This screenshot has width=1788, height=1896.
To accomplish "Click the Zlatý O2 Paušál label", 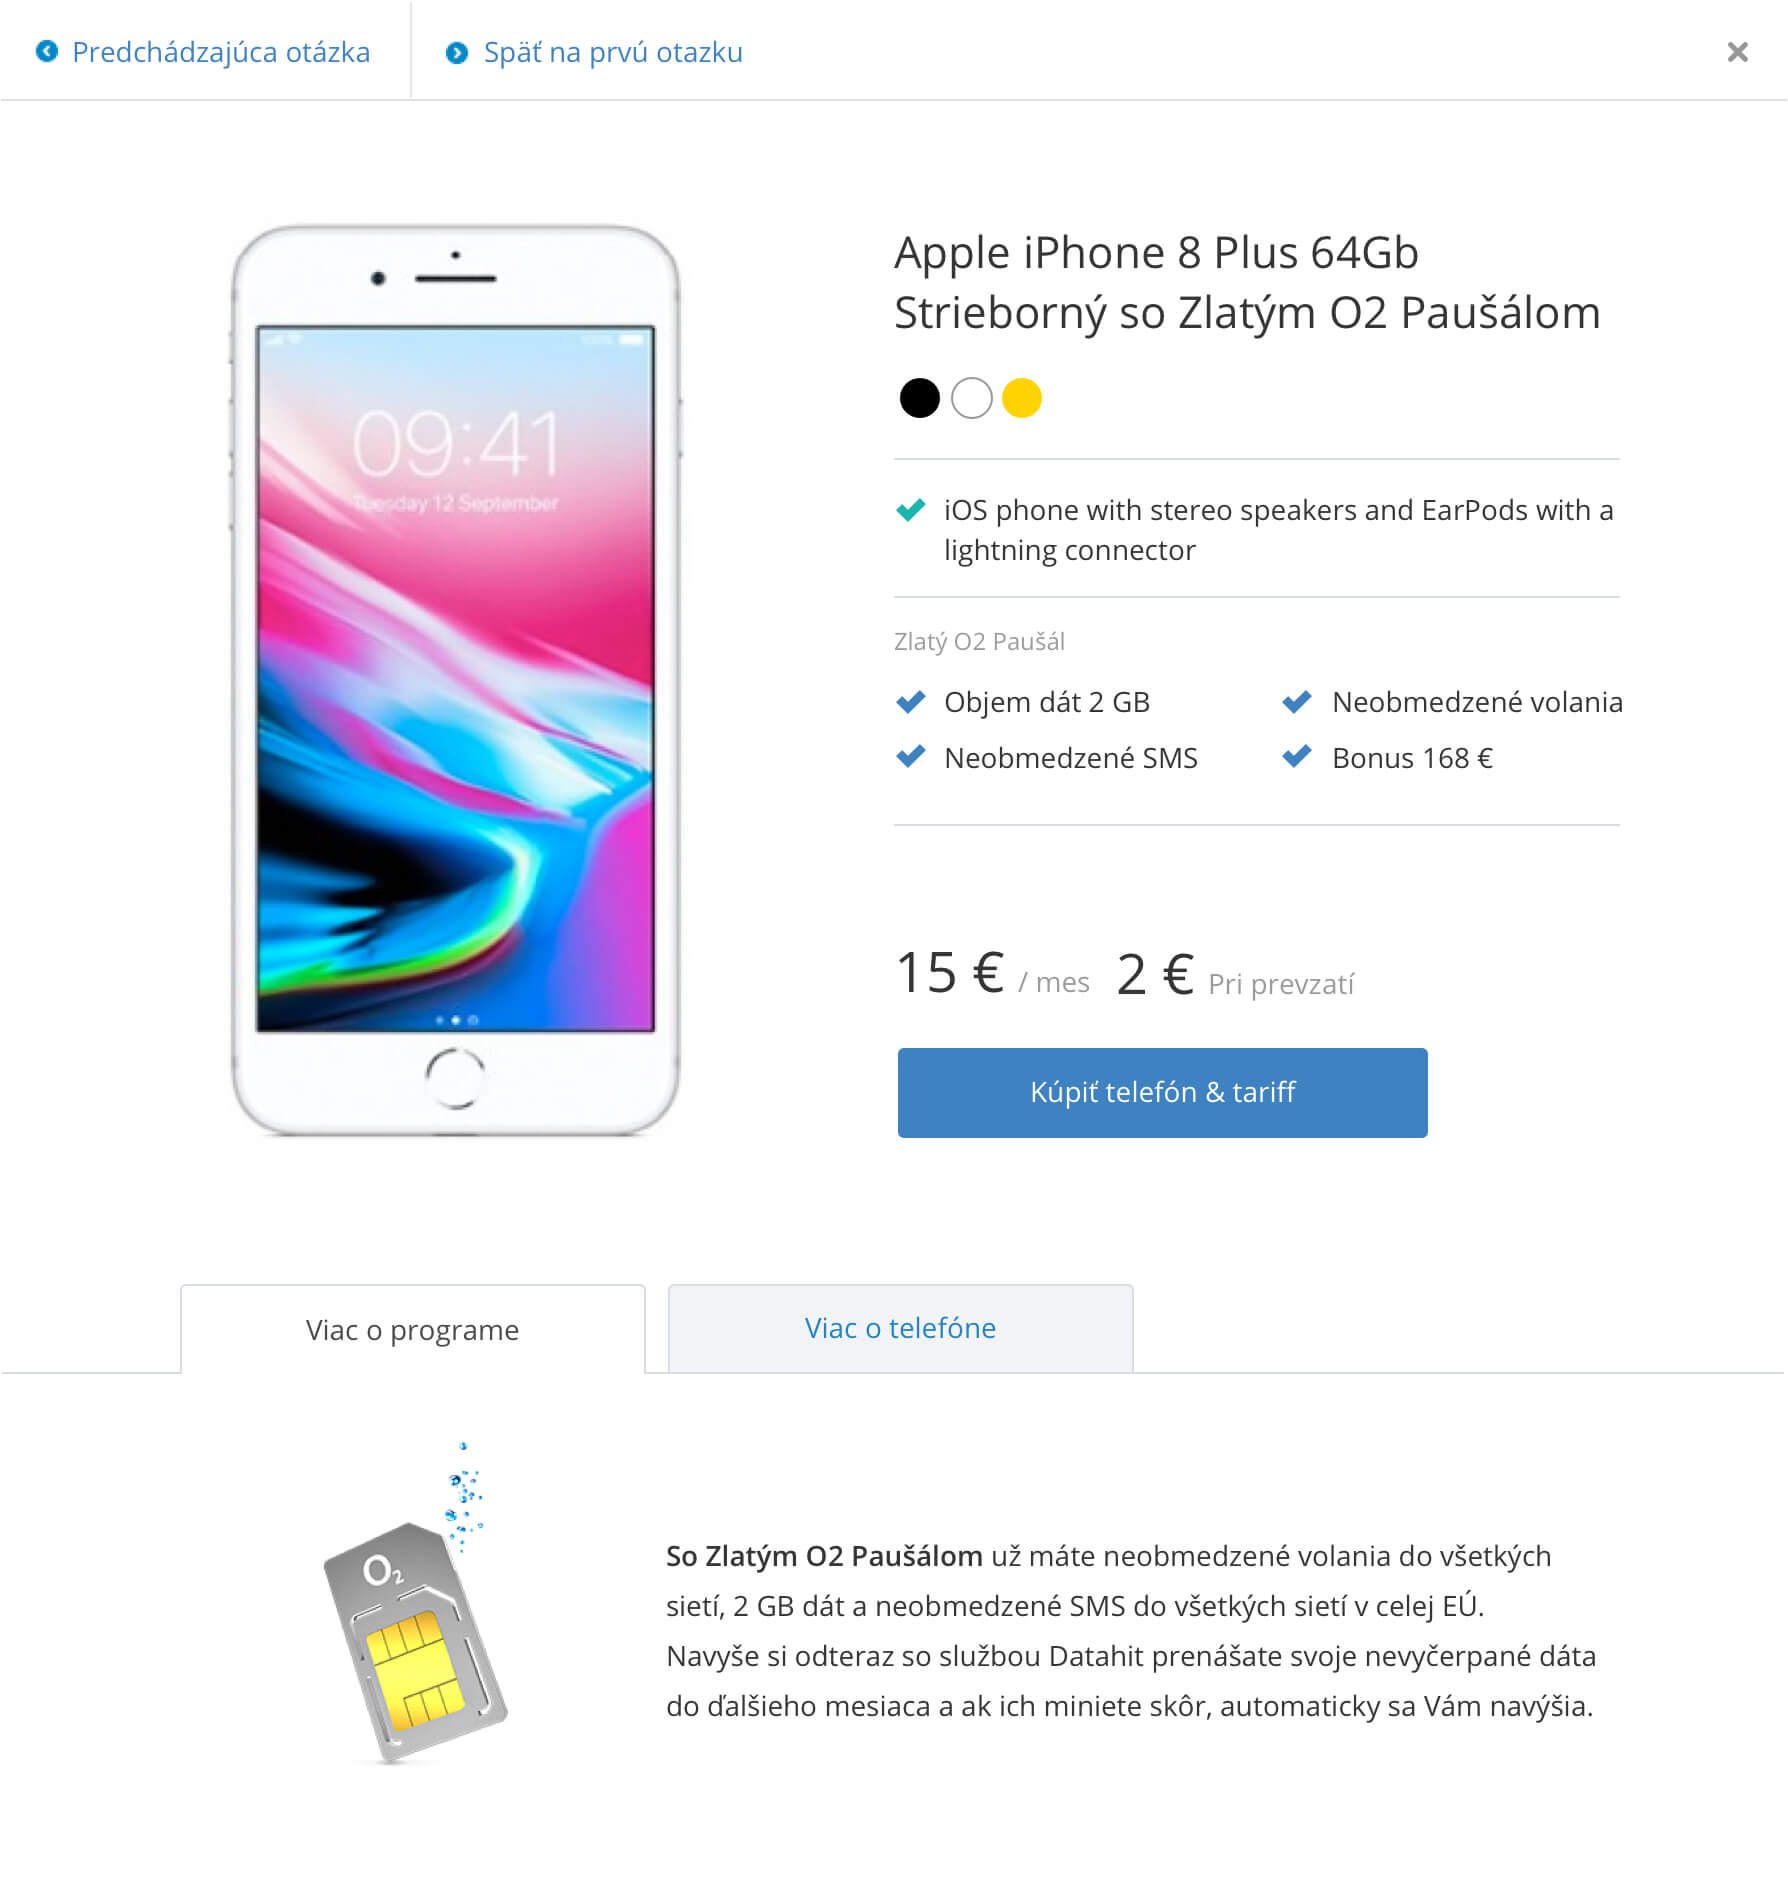I will (979, 641).
